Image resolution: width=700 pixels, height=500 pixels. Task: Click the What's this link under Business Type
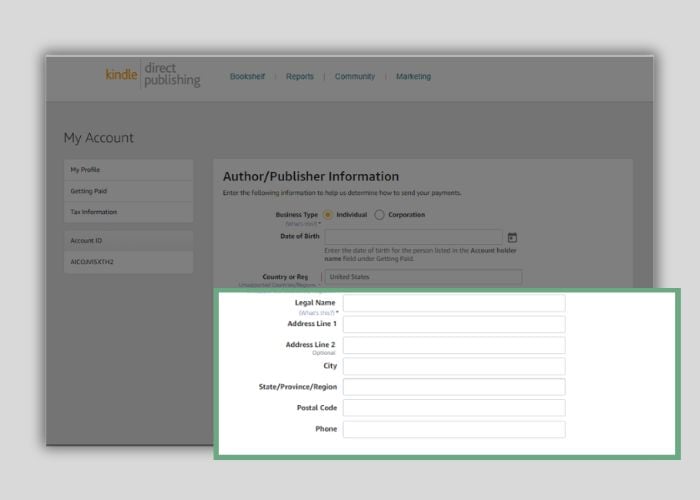point(301,224)
